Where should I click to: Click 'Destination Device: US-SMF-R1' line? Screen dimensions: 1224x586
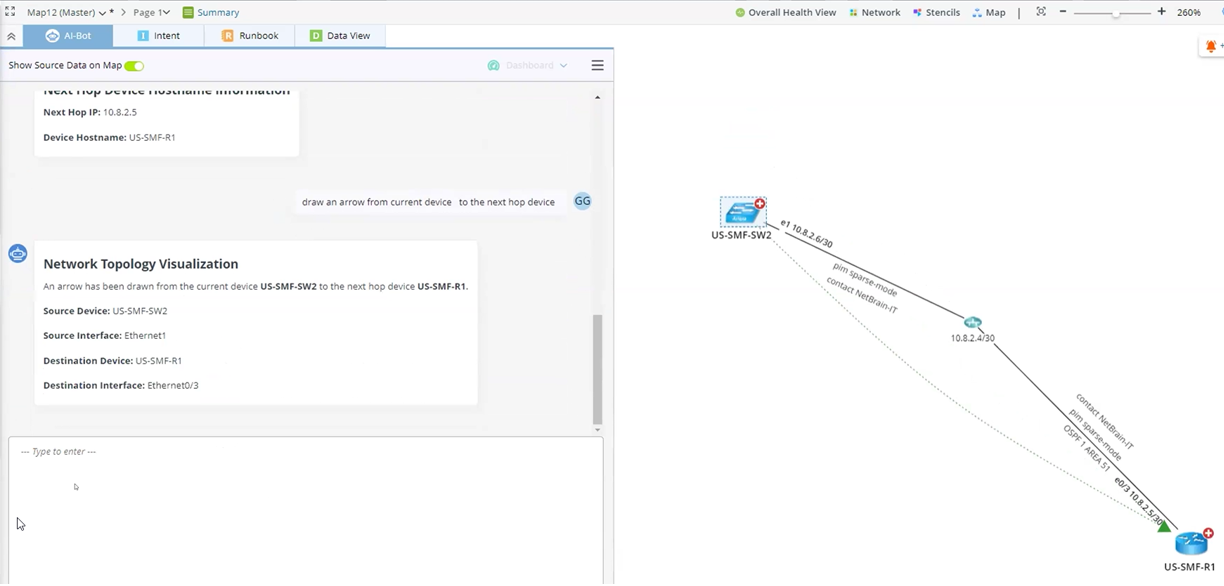pos(113,361)
